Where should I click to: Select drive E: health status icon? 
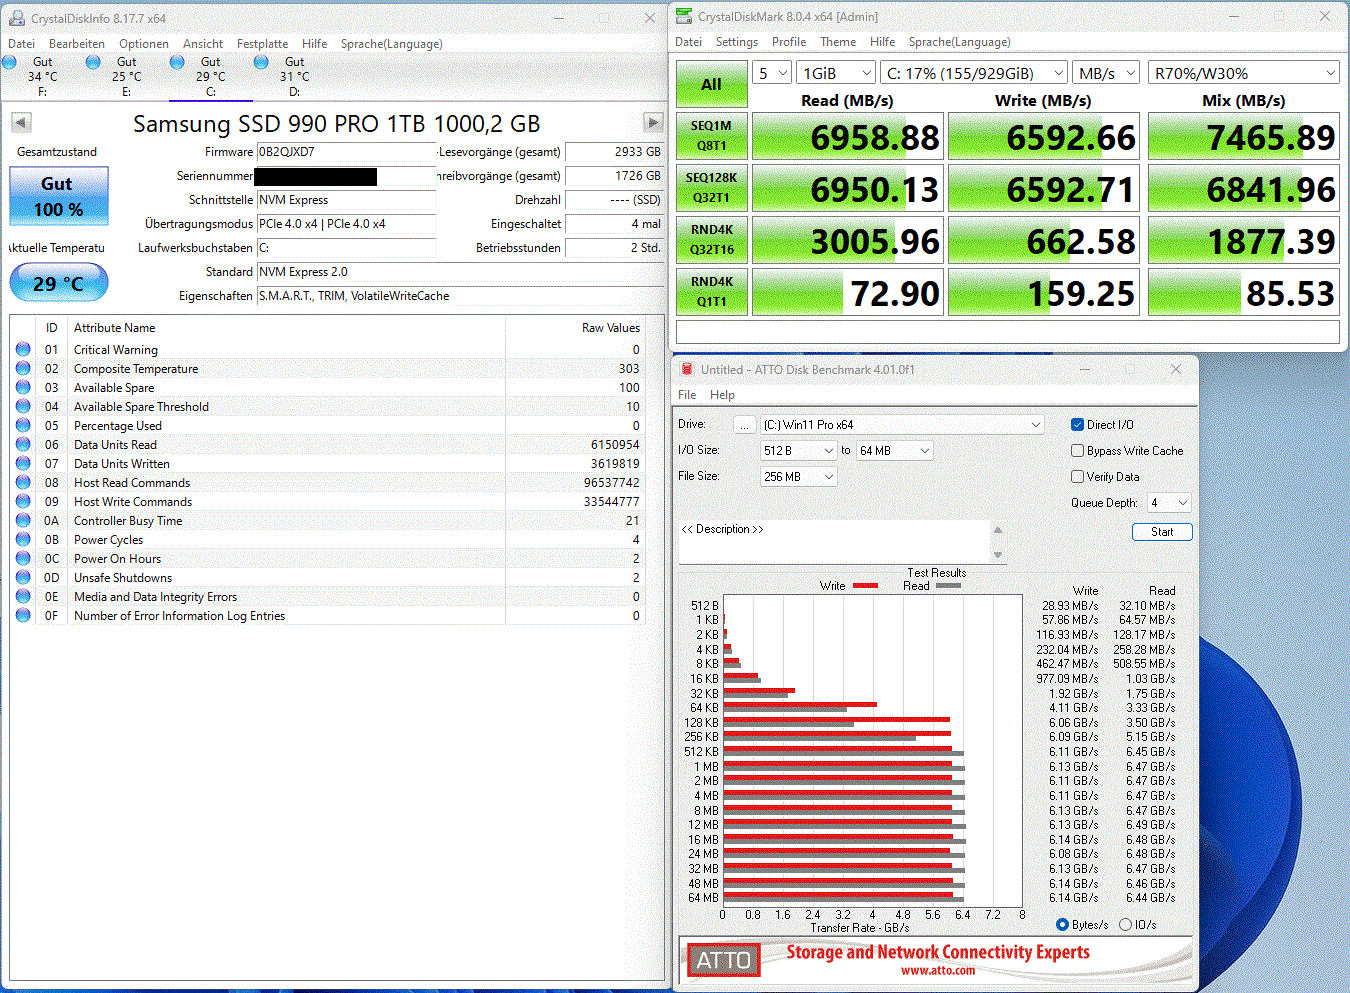[x=93, y=62]
